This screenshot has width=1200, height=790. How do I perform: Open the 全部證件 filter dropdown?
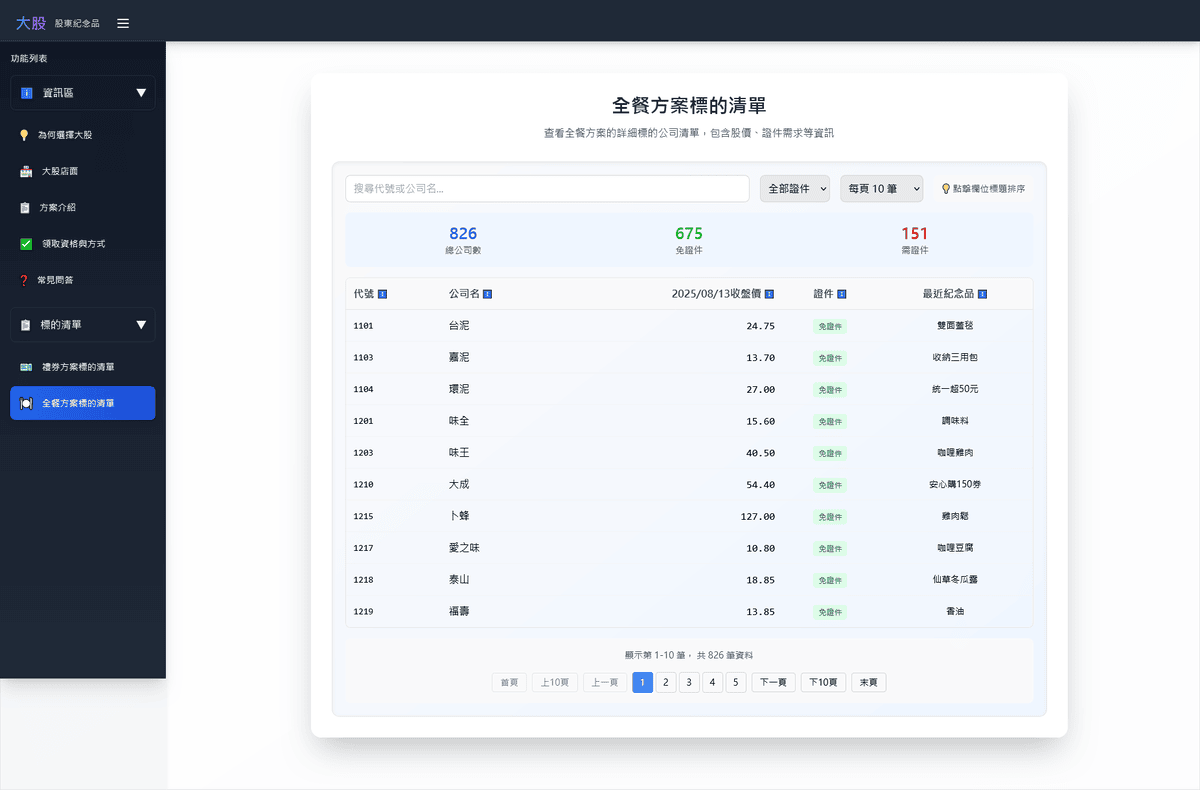pos(795,188)
